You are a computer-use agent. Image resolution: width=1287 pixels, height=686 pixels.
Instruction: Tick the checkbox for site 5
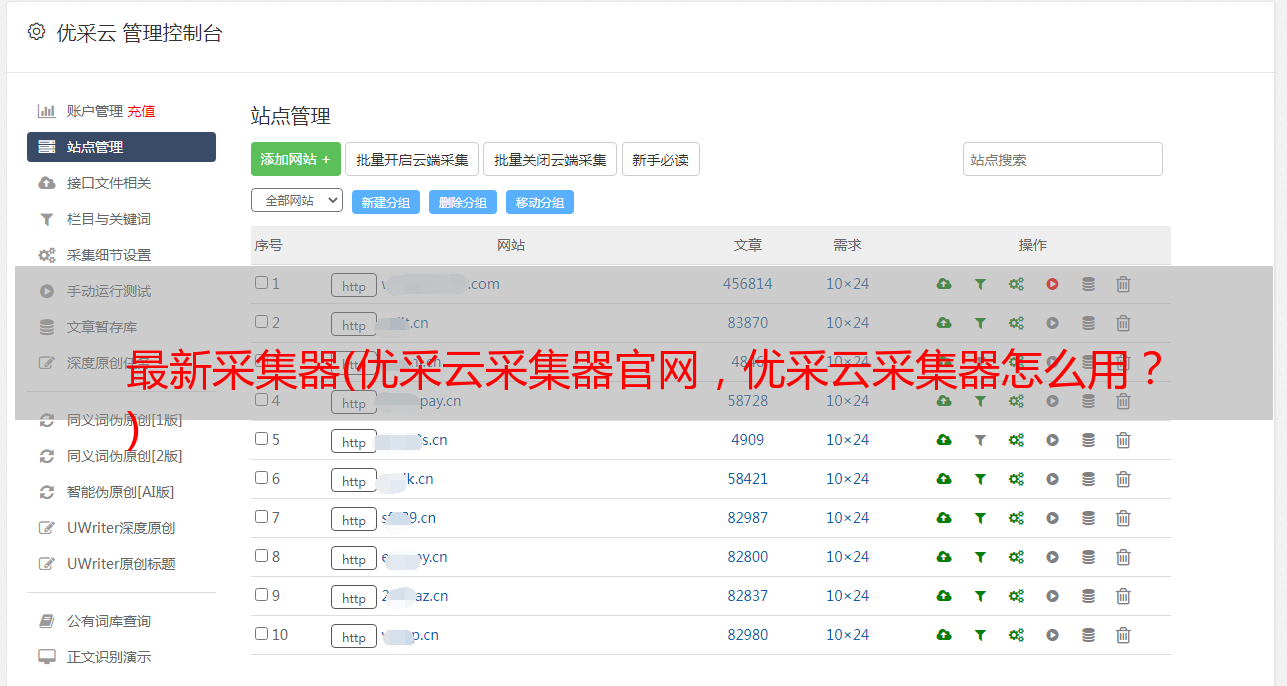point(261,439)
